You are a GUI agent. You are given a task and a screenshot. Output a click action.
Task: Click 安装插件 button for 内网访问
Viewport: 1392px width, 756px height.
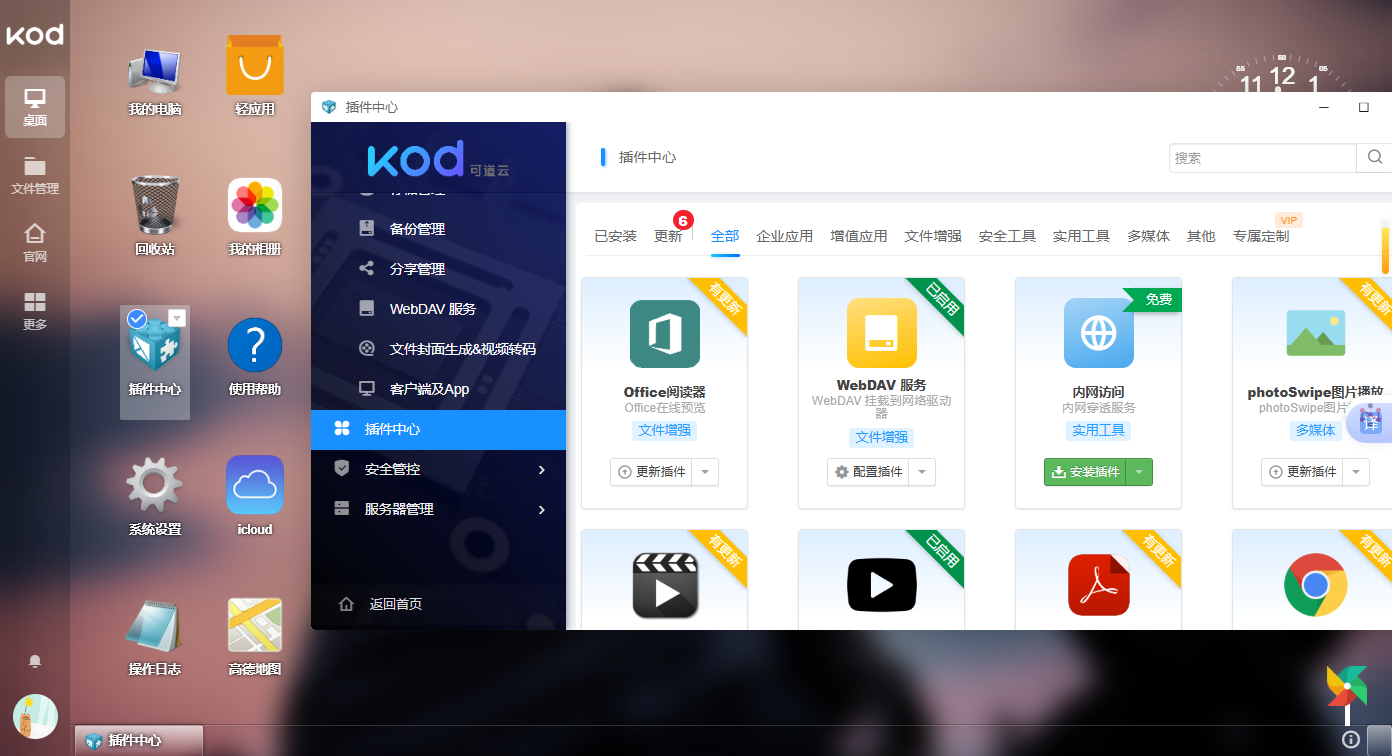(x=1086, y=472)
